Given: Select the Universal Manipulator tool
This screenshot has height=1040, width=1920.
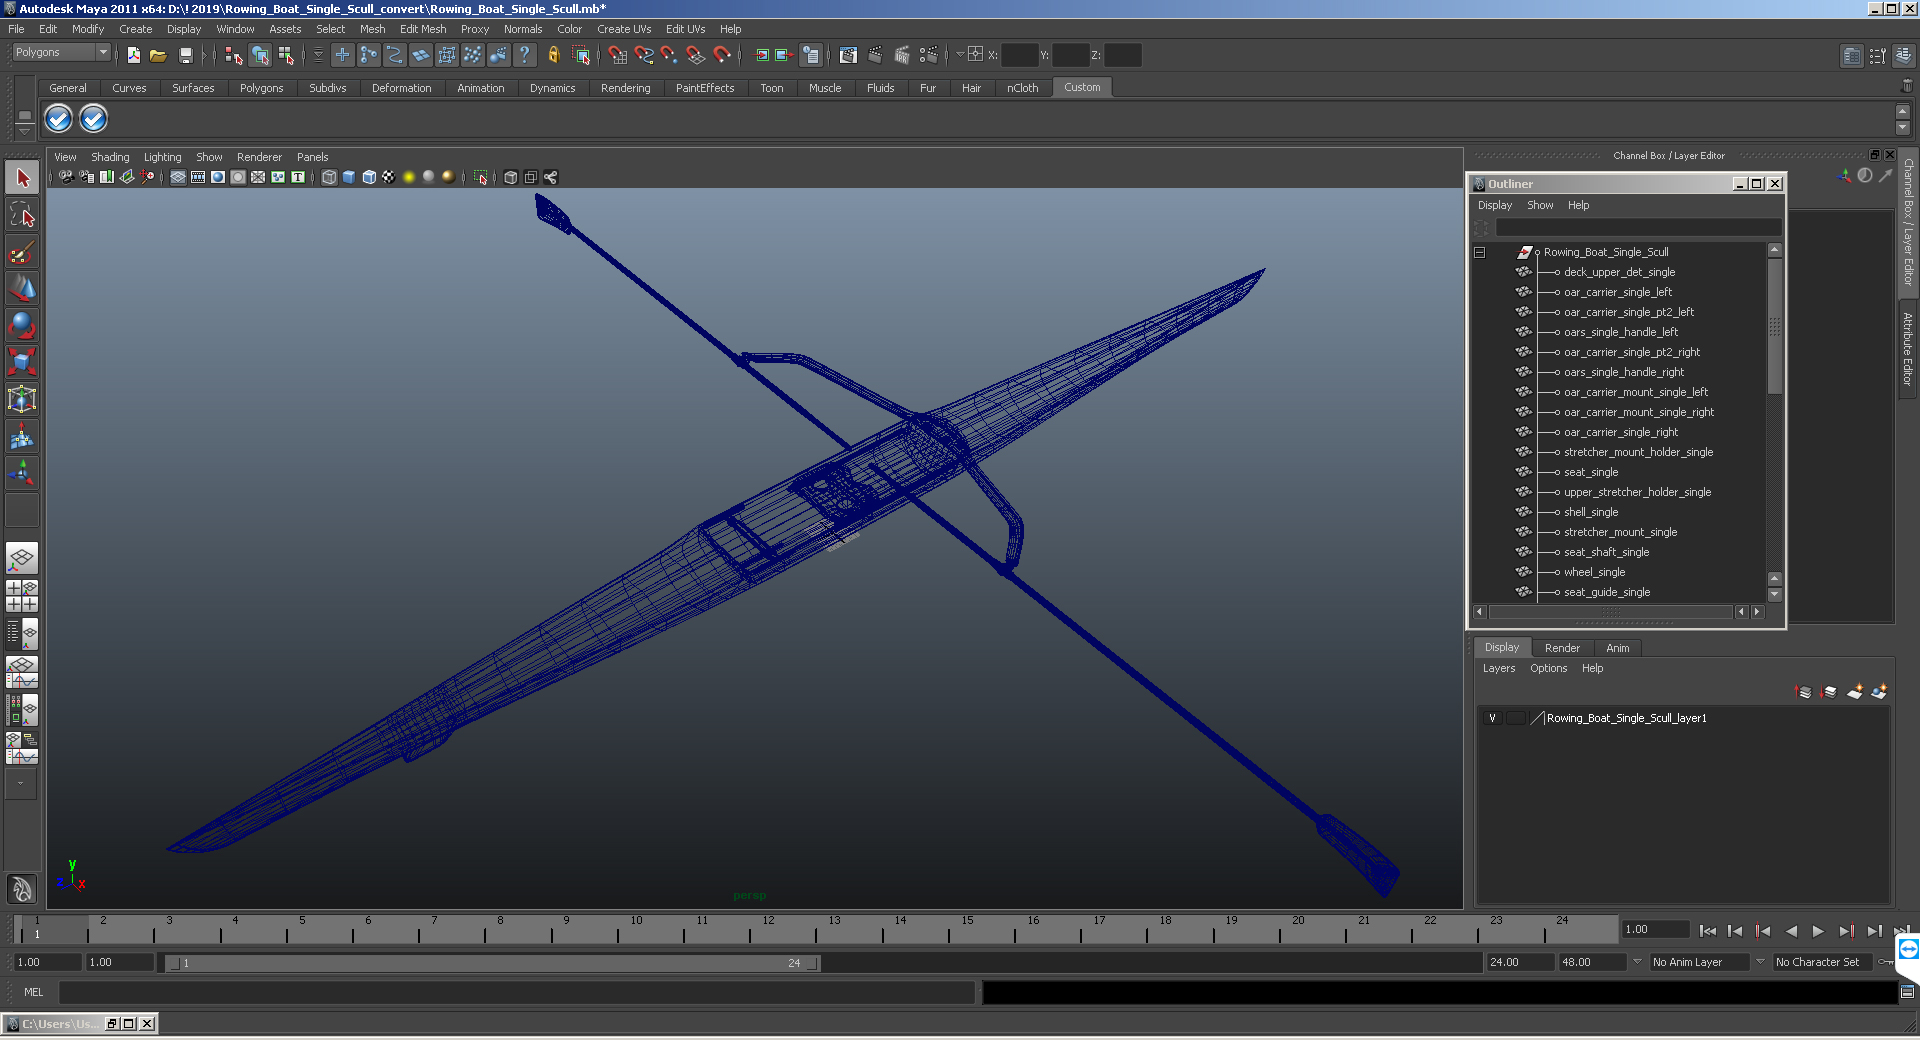Looking at the screenshot, I should 22,399.
